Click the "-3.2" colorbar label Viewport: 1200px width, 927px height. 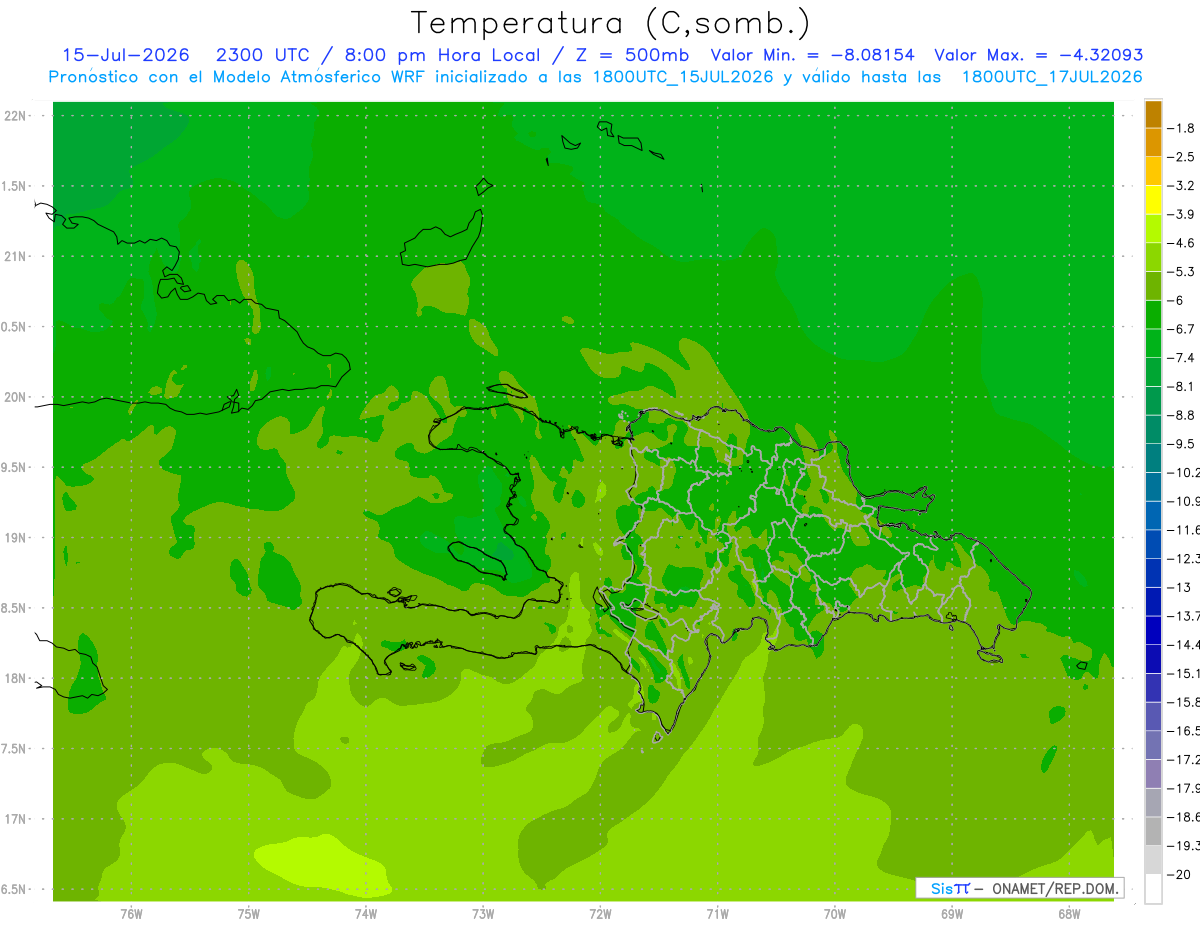tap(1182, 186)
